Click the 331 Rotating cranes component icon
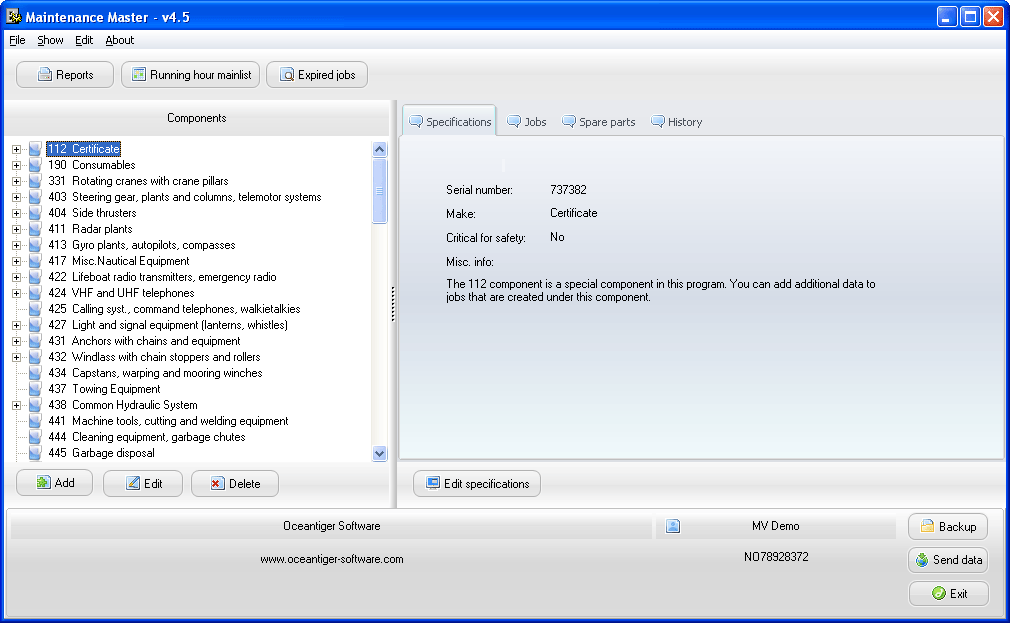The image size is (1010, 623). [x=35, y=181]
